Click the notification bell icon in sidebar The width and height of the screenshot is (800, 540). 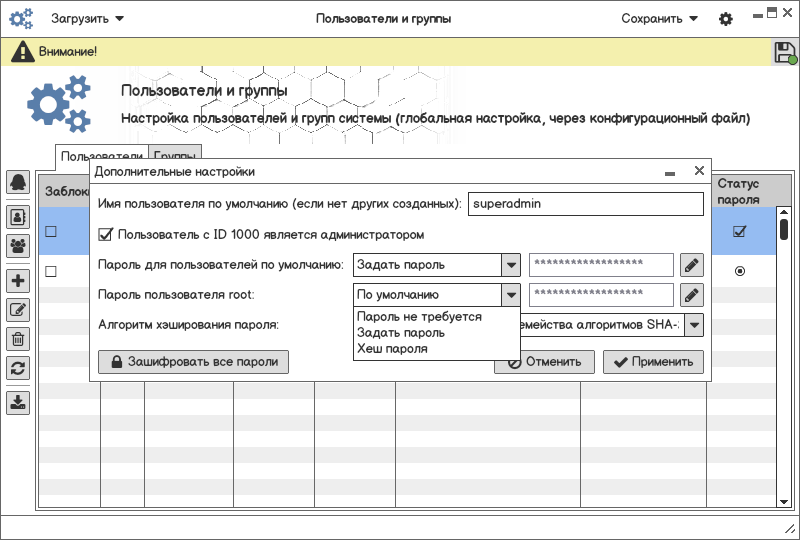tap(18, 182)
